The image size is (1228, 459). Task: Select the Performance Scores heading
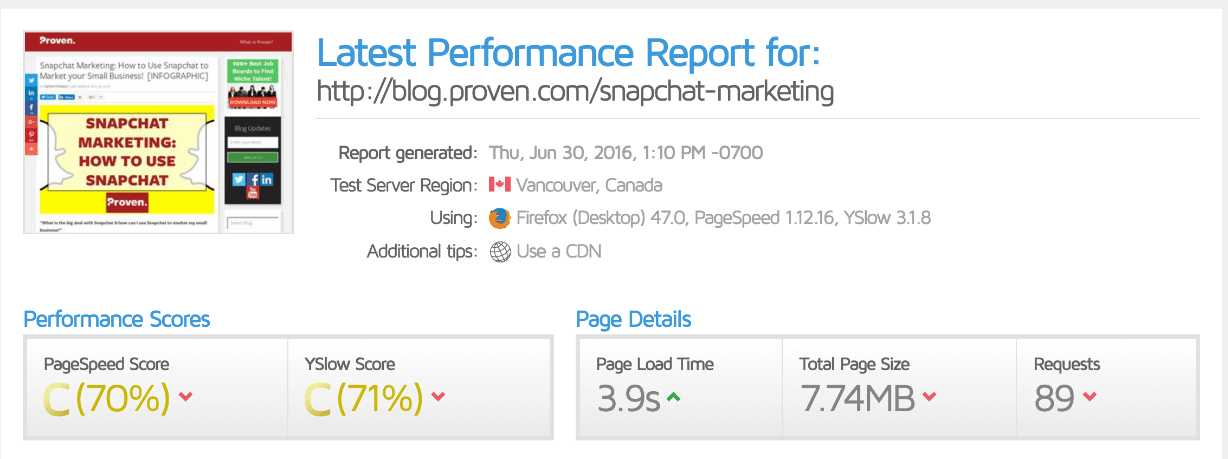pyautogui.click(x=117, y=320)
